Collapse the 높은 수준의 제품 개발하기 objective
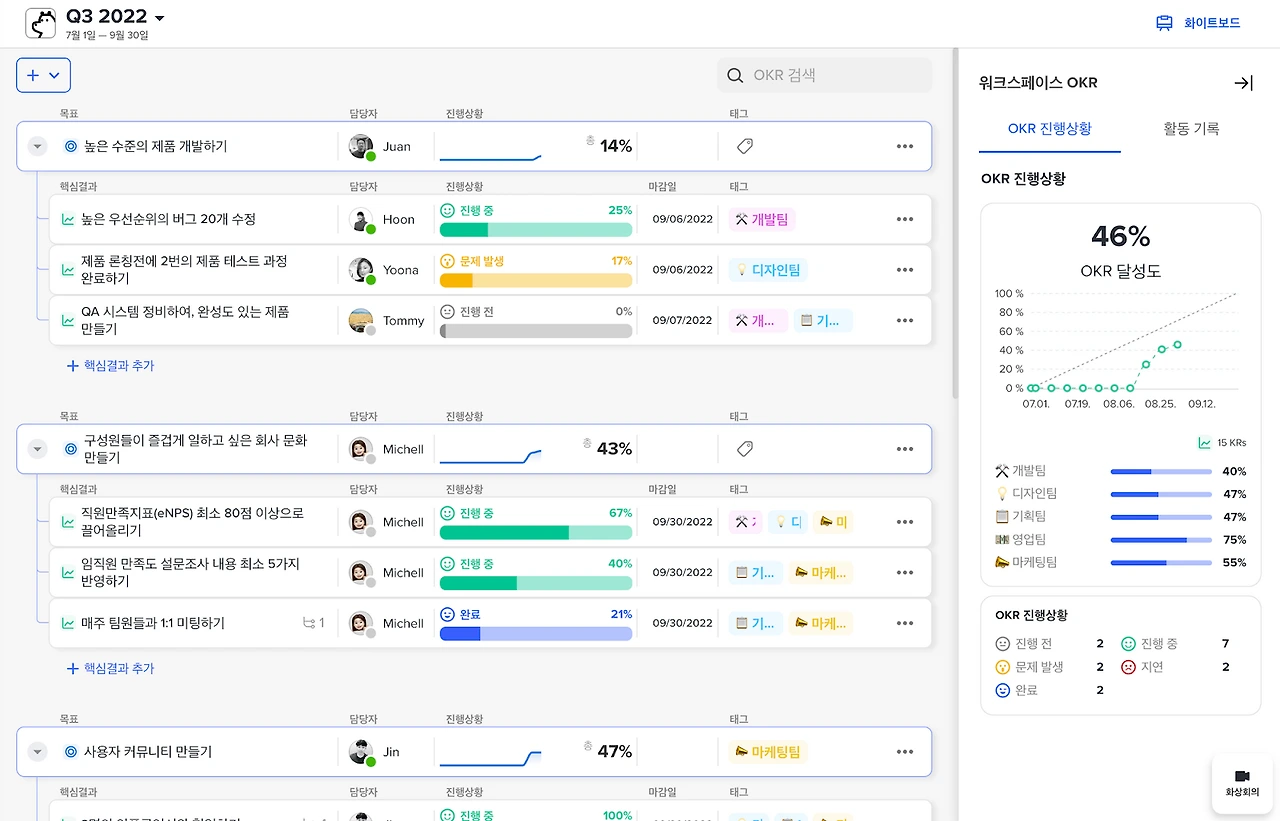Viewport: 1280px width, 821px height. 37,146
